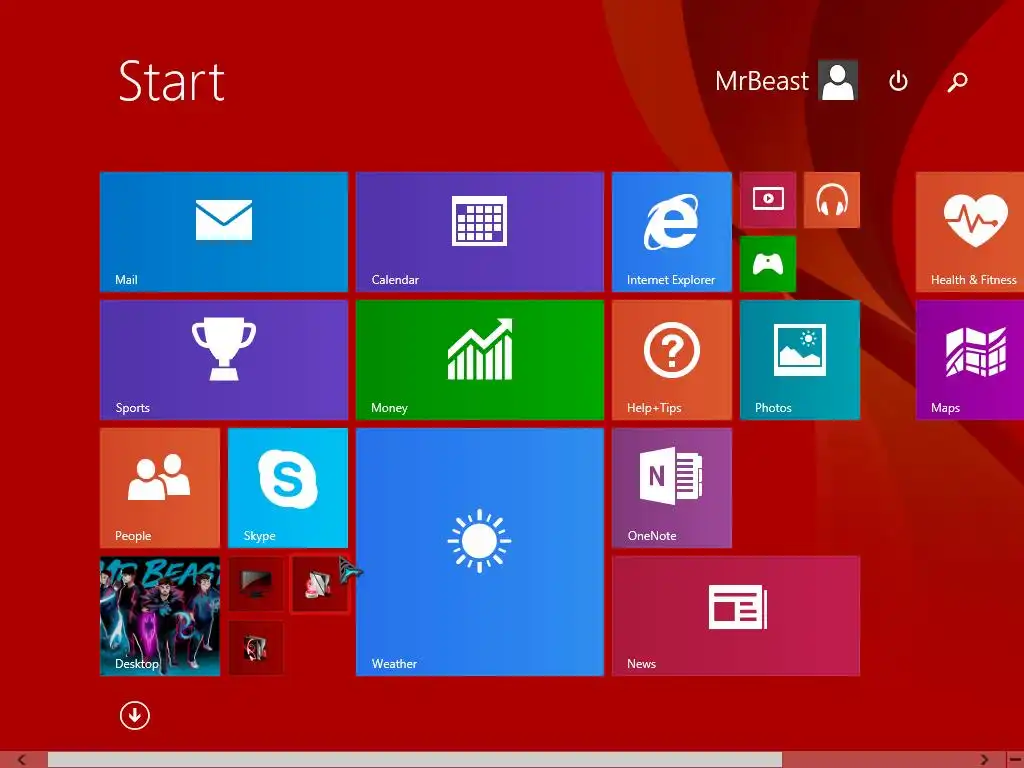The image size is (1024, 768).
Task: Open the highlighted small tile with pink icon
Action: (319, 584)
